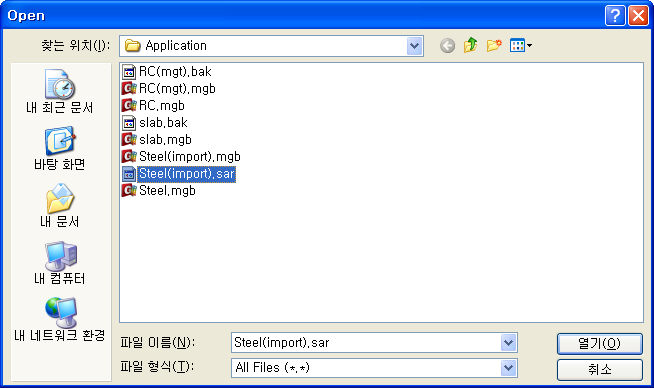This screenshot has height=388, width=654.
Task: Select the file name RC.mgb
Action: [x=162, y=106]
